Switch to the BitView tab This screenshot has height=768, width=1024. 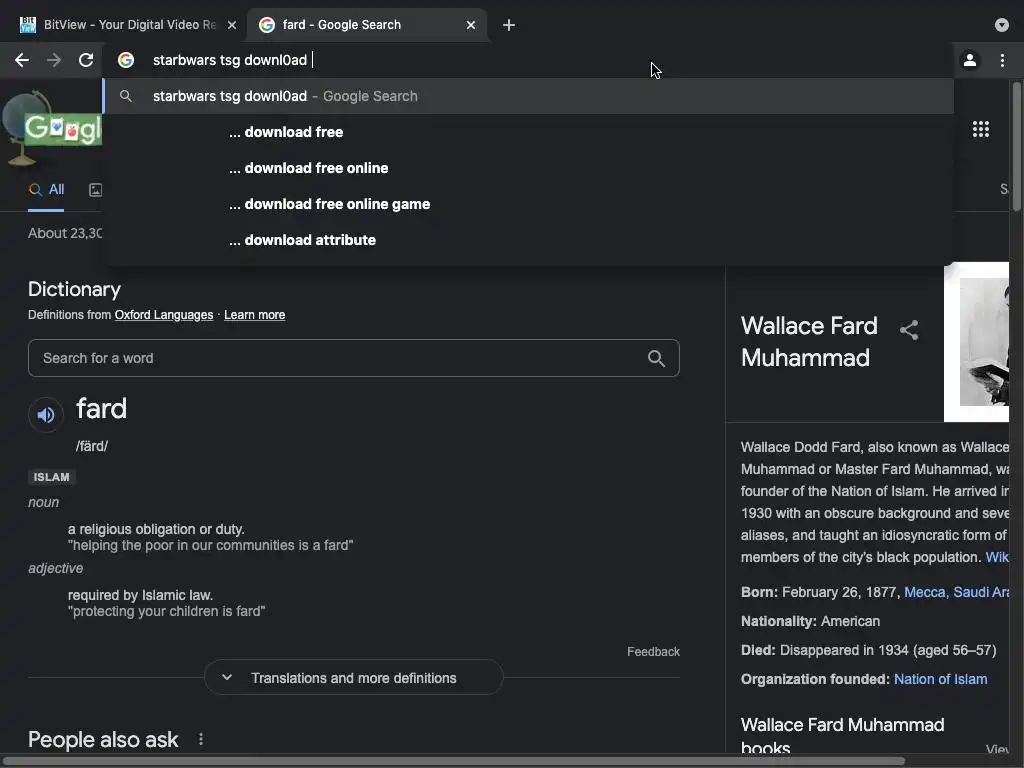(125, 25)
